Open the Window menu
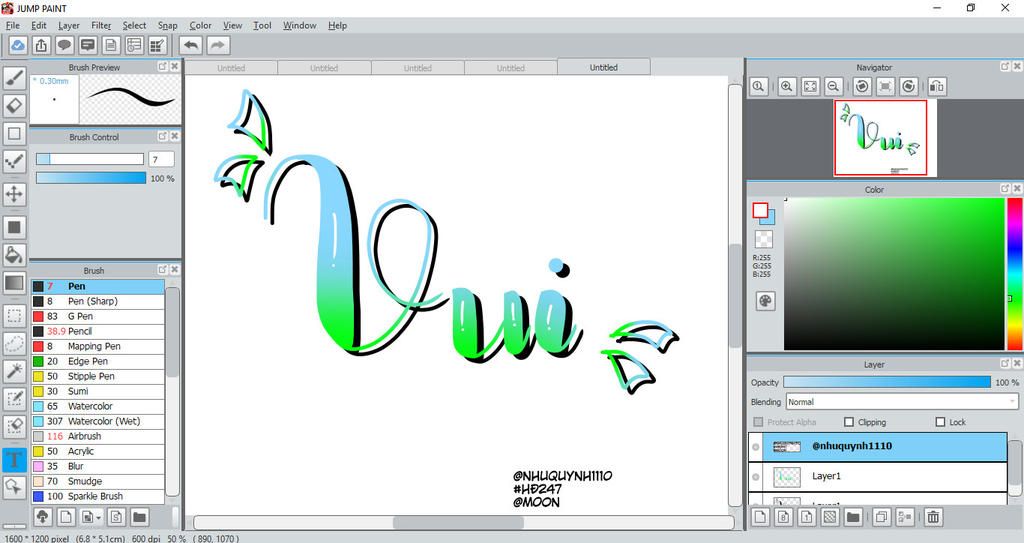Viewport: 1024px width, 543px height. tap(300, 25)
